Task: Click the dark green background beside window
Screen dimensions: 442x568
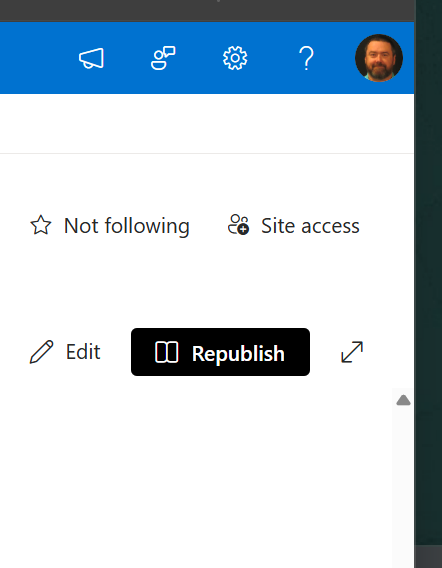Action: (429, 272)
